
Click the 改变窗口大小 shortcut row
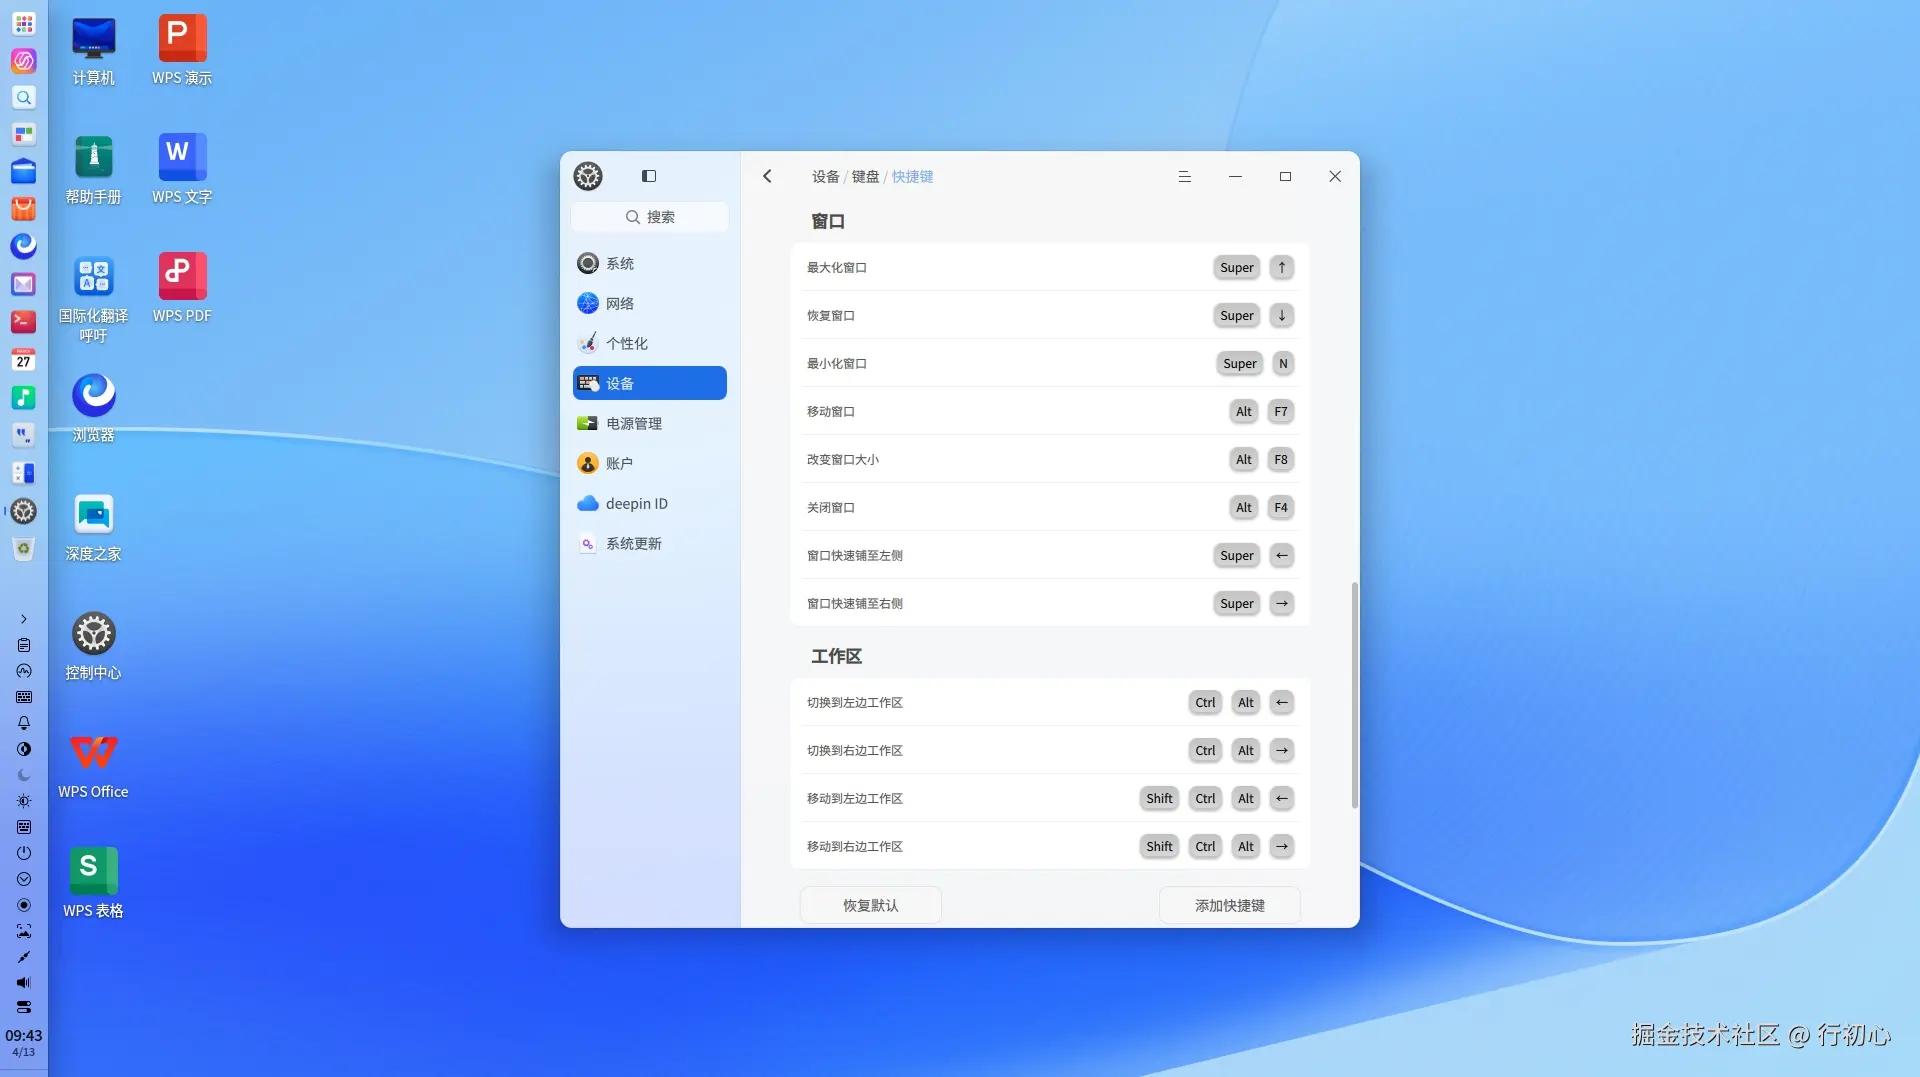(1050, 459)
